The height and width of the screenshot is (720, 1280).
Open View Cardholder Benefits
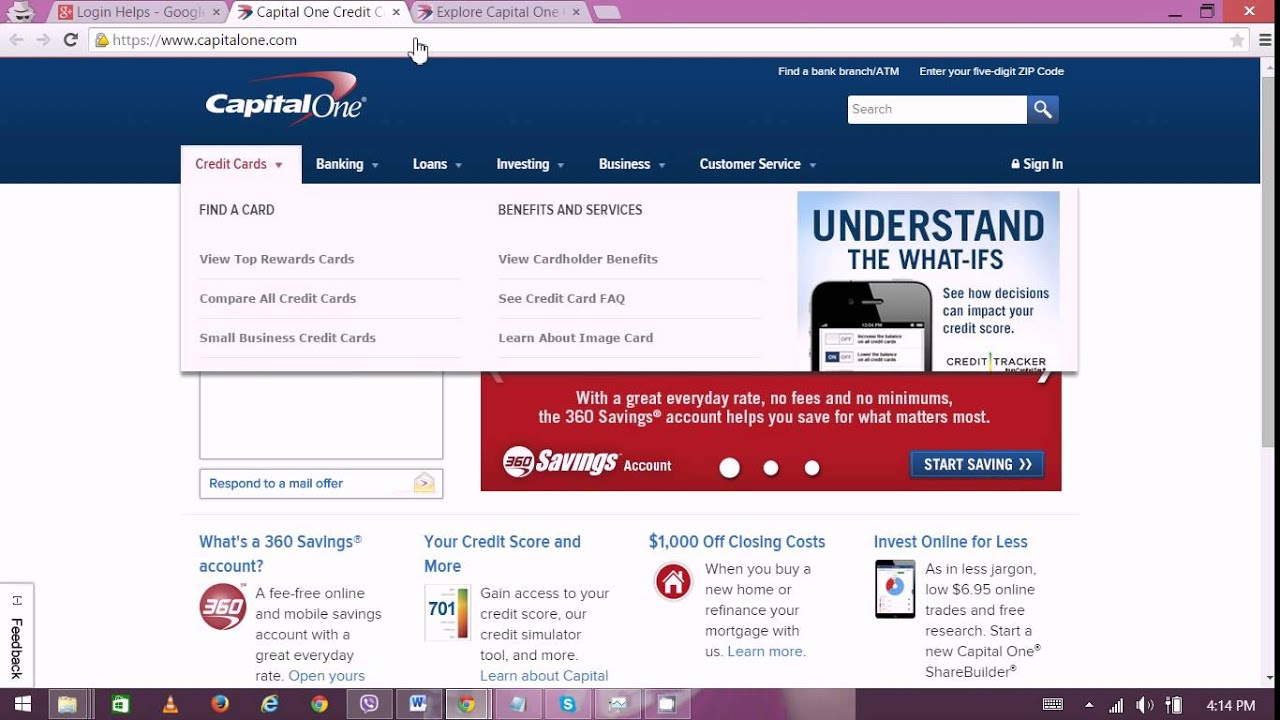tap(578, 259)
